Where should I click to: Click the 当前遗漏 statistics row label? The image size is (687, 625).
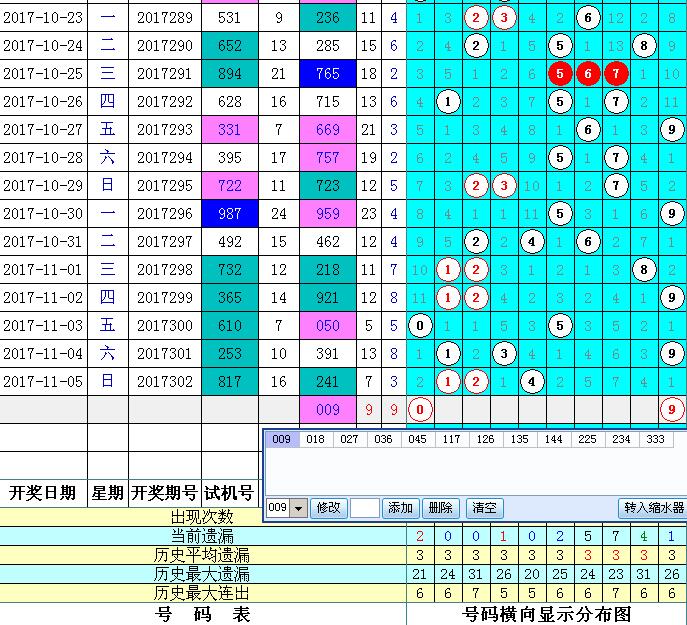click(202, 536)
